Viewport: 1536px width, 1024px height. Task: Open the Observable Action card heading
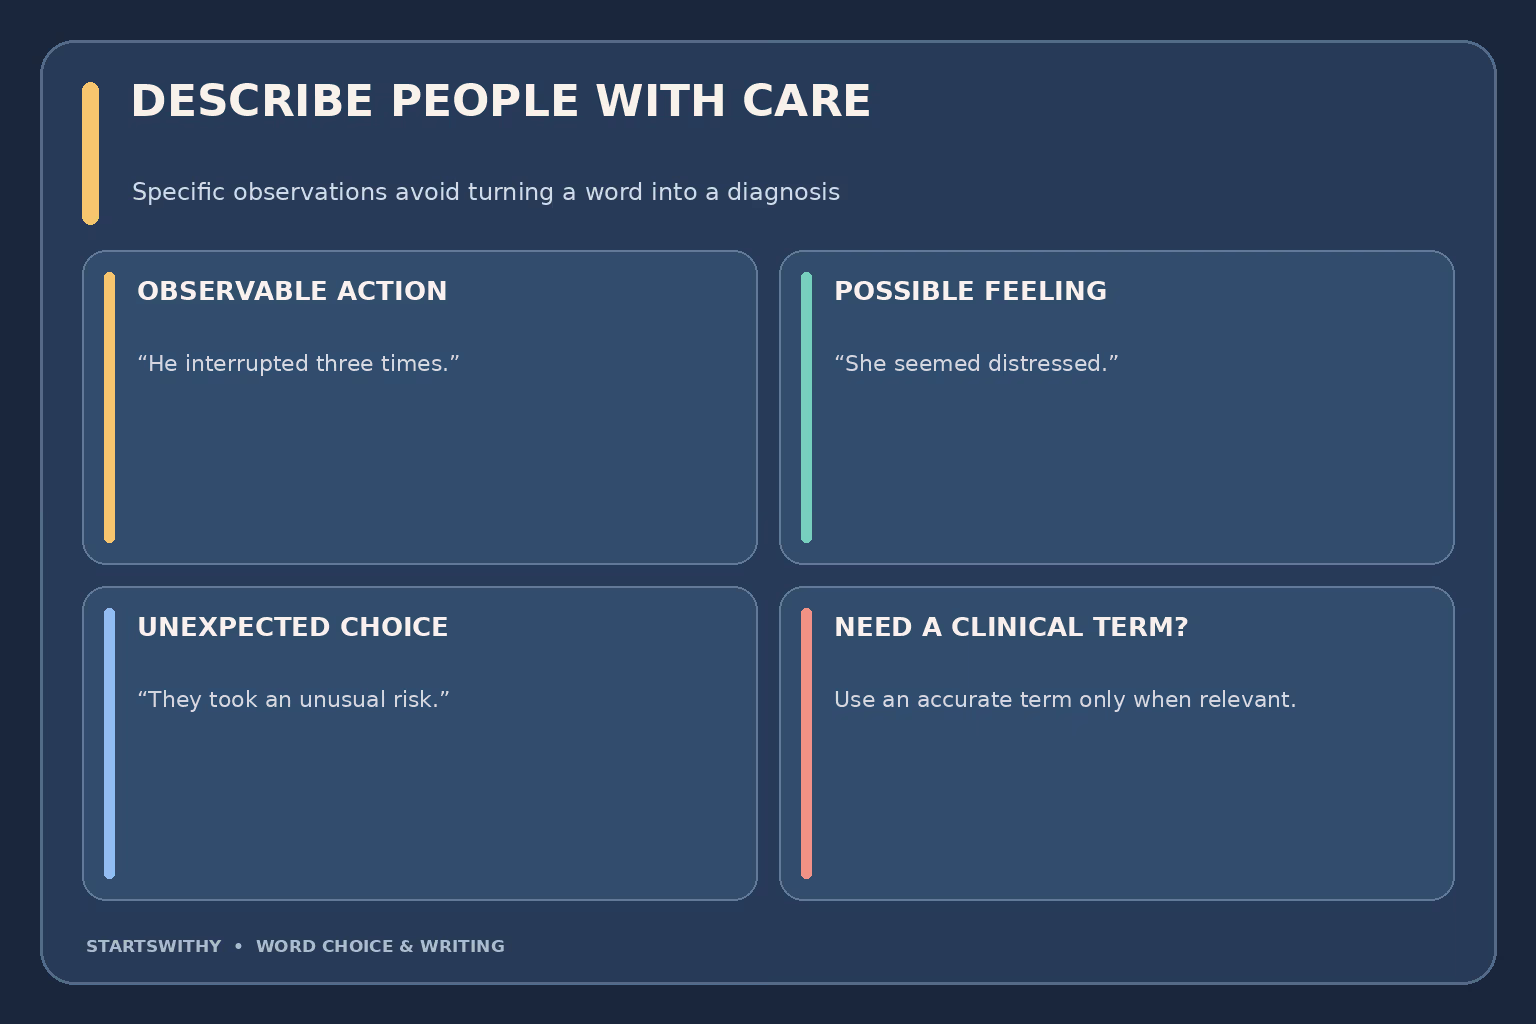coord(292,291)
